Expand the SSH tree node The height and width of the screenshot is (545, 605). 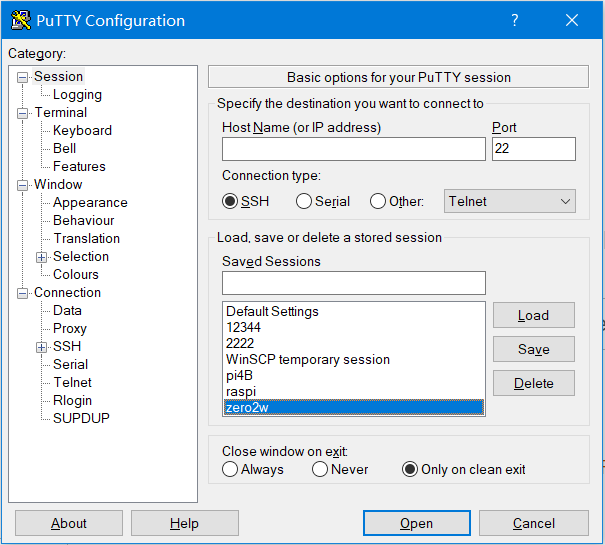coord(41,347)
